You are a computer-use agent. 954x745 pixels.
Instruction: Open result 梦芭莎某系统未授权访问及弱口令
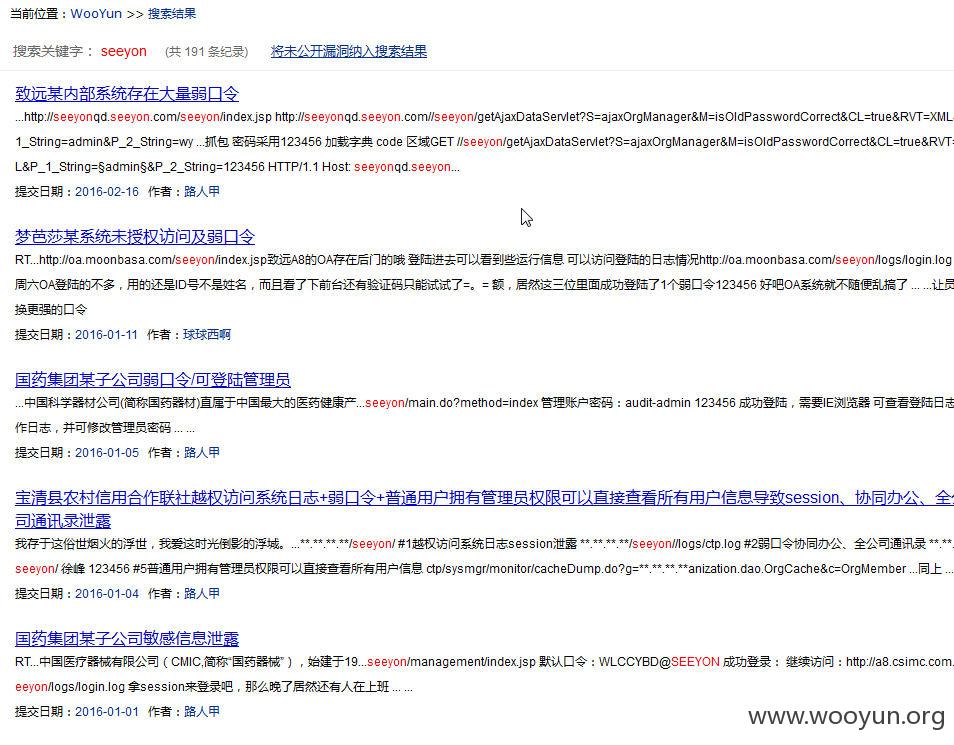point(135,236)
